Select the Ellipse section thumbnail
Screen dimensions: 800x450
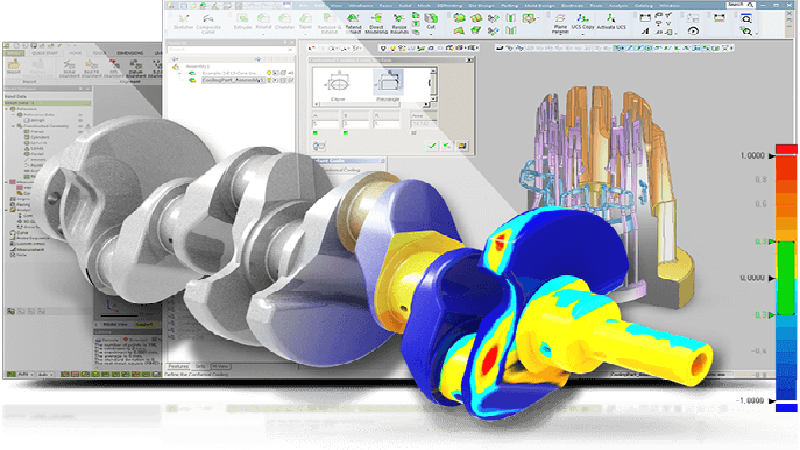(x=338, y=86)
